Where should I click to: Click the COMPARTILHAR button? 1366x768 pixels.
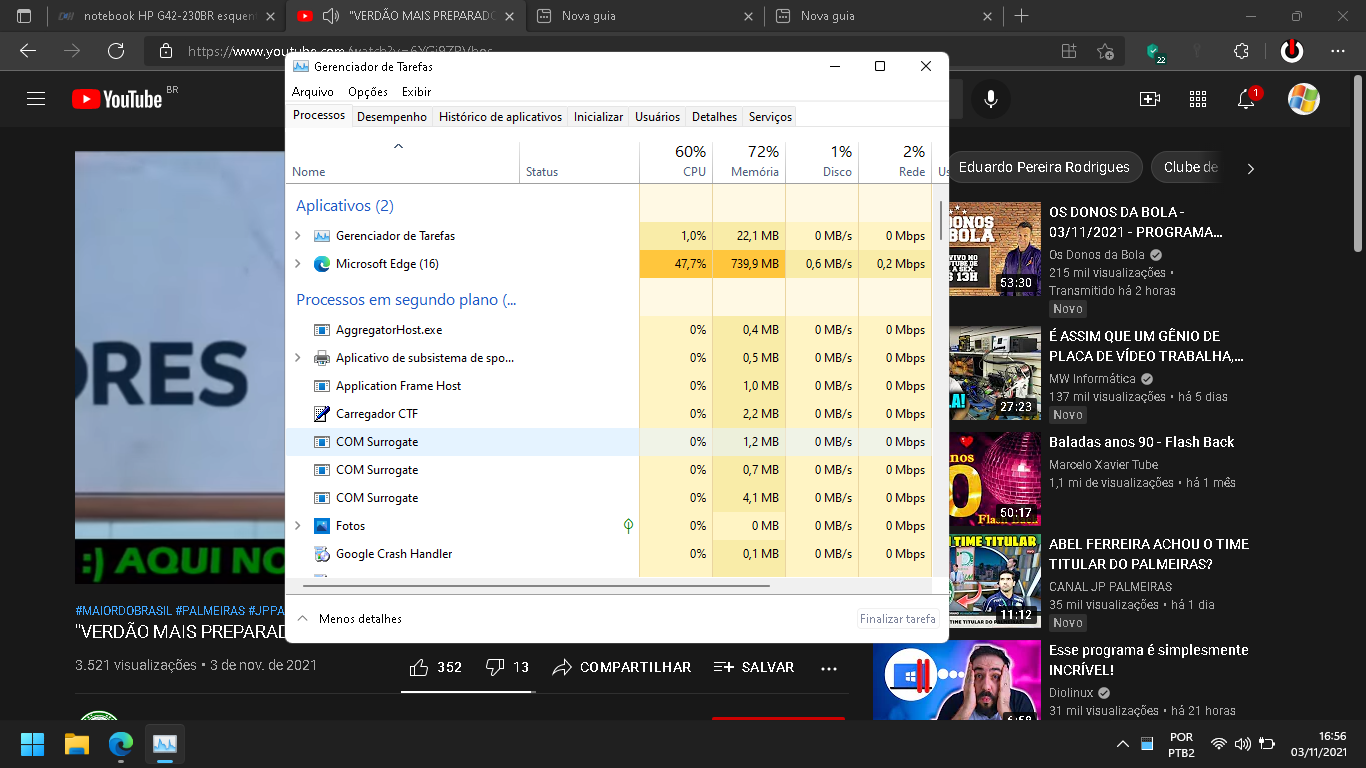coord(621,667)
